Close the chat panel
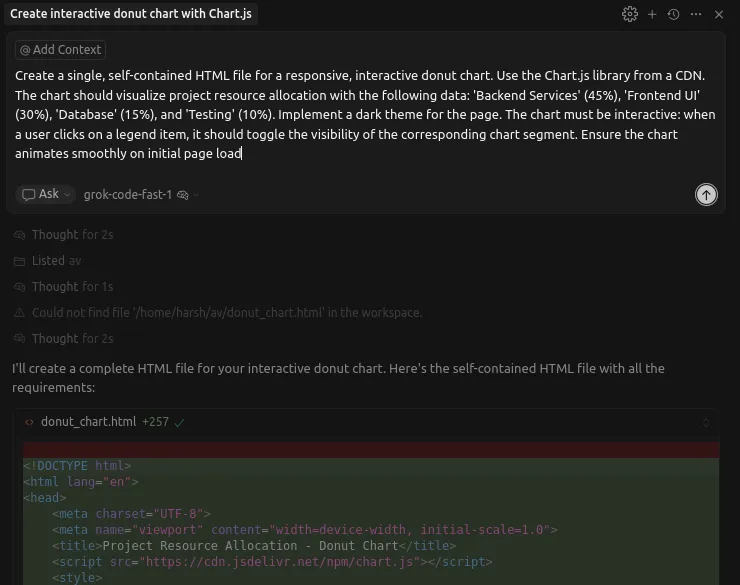The image size is (740, 585). [x=719, y=15]
